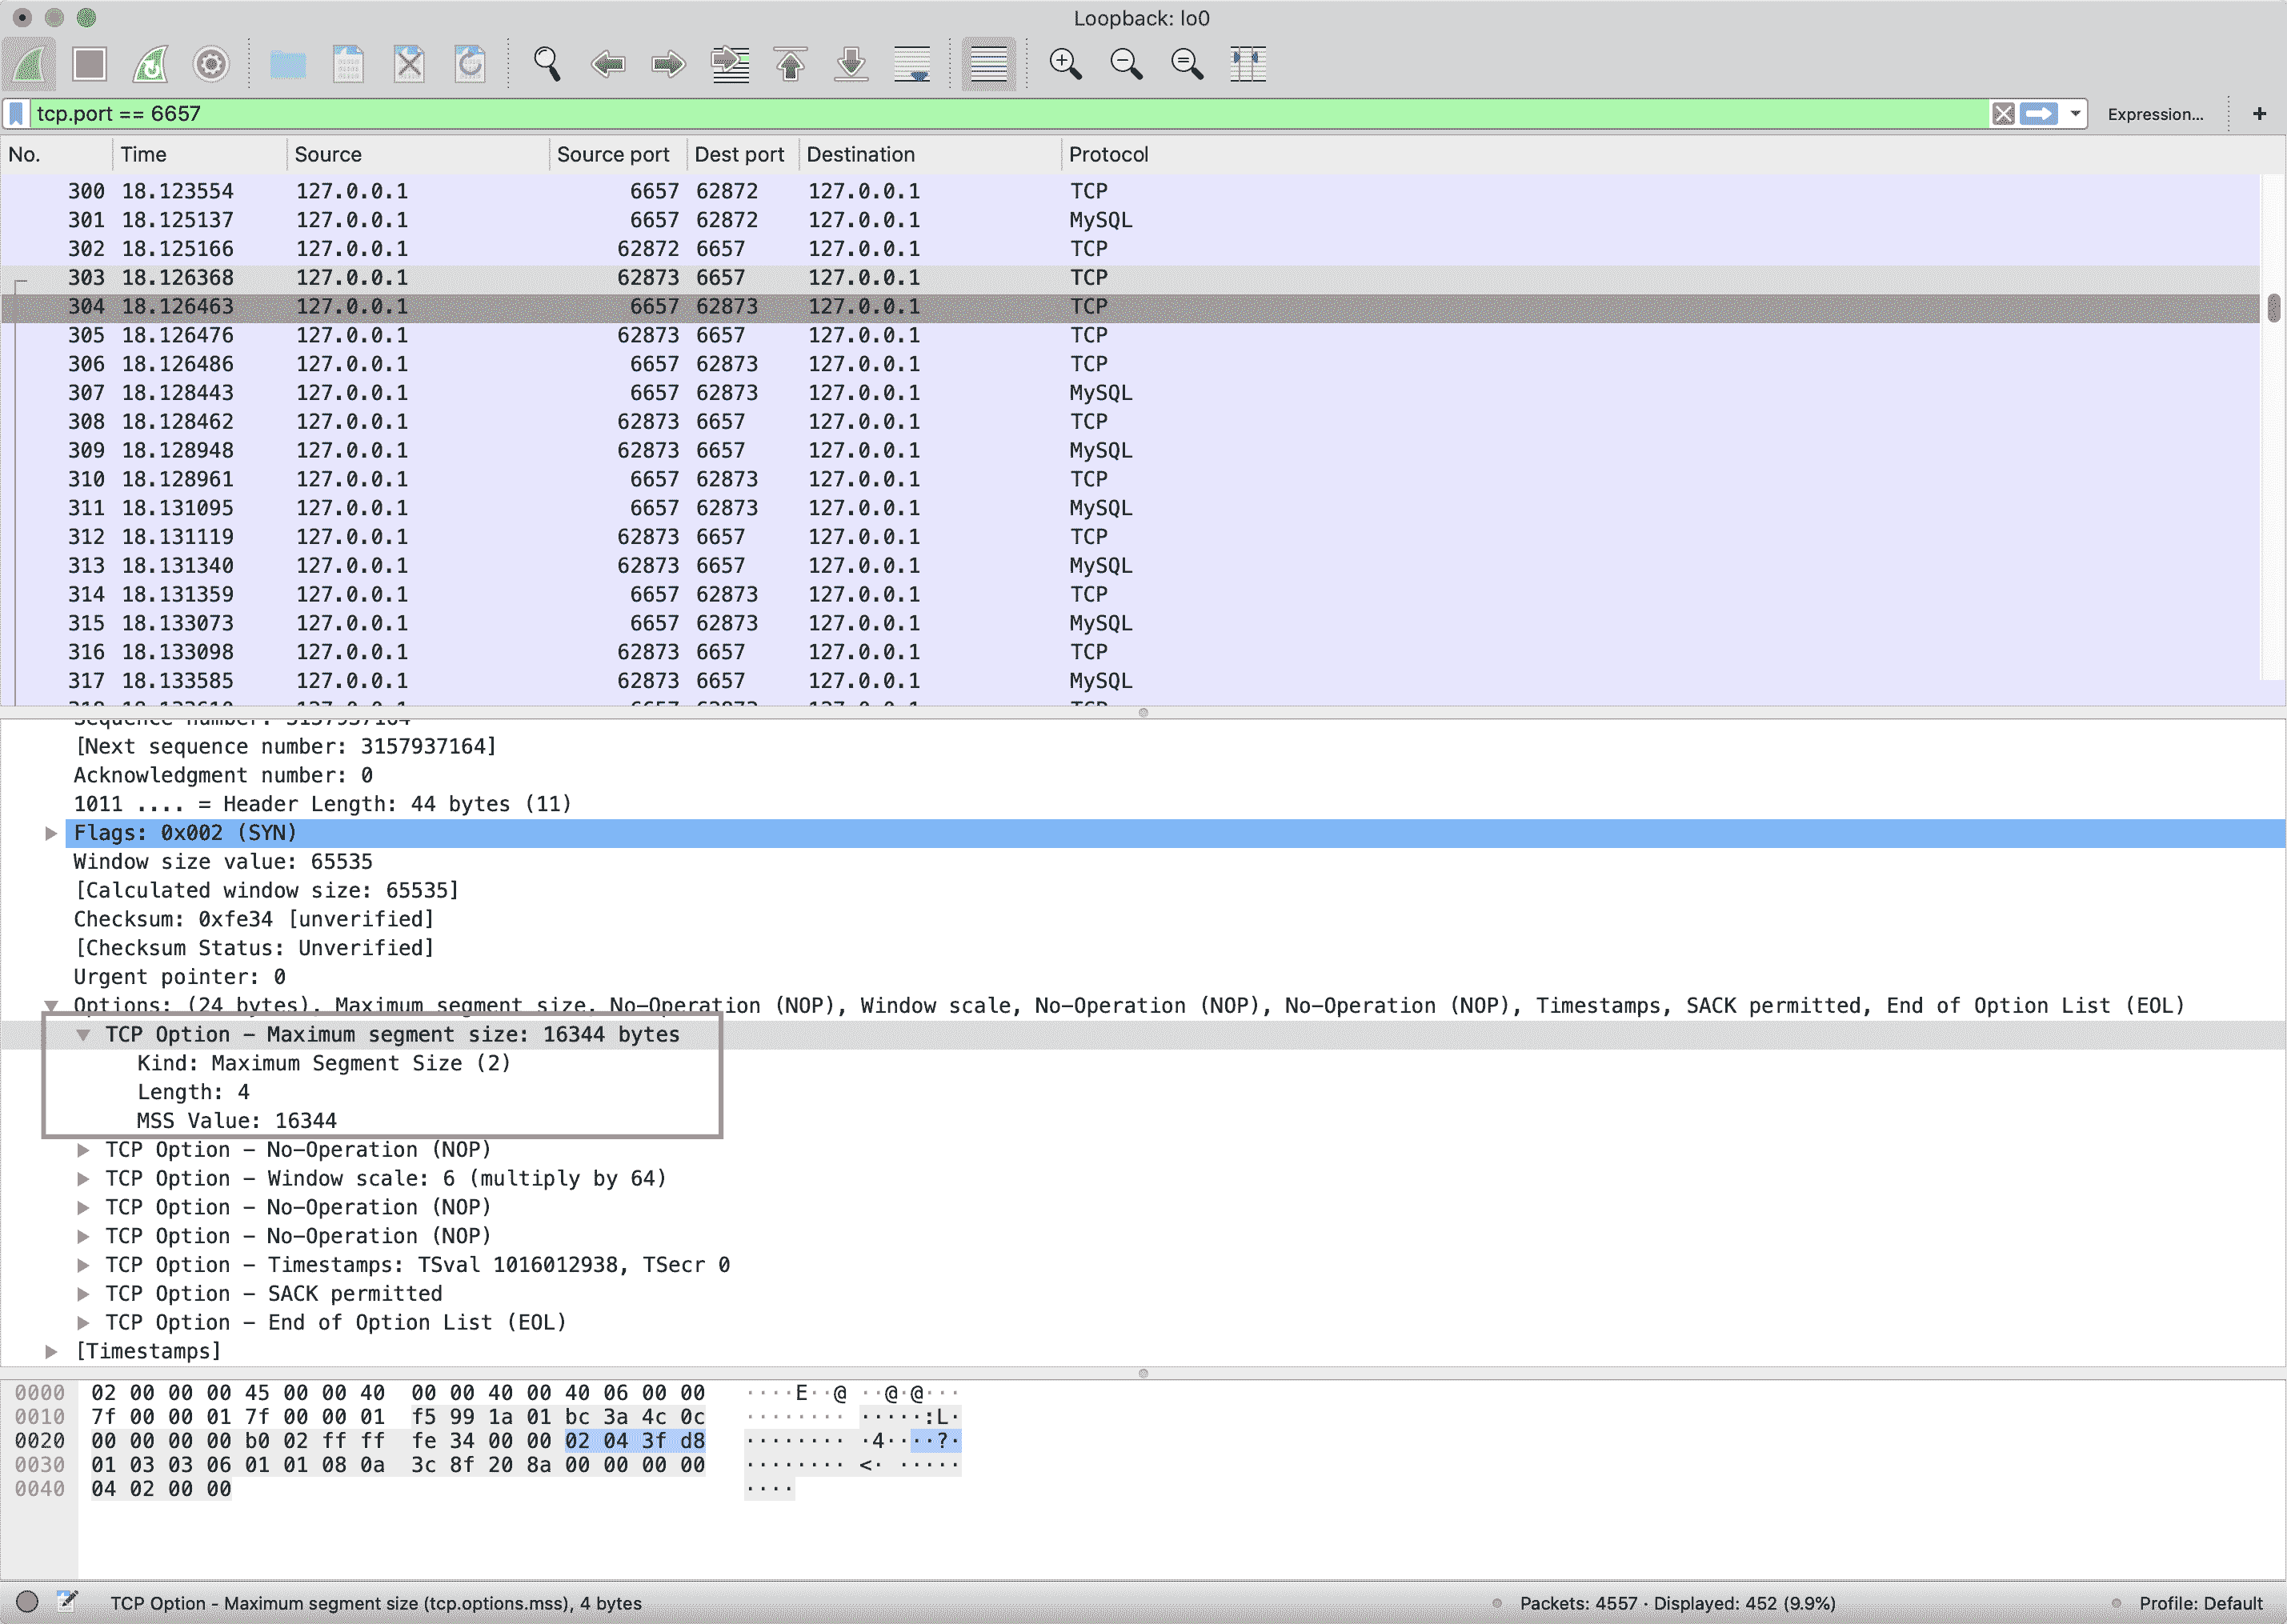This screenshot has height=1624, width=2287.
Task: Click the Protocol column header
Action: point(1108,155)
